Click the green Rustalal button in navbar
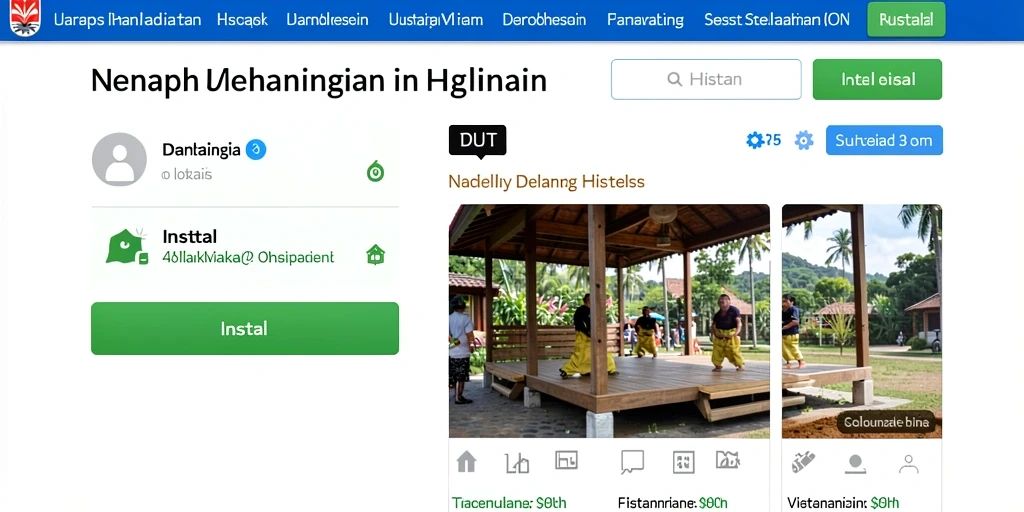The width and height of the screenshot is (1024, 512). (906, 20)
